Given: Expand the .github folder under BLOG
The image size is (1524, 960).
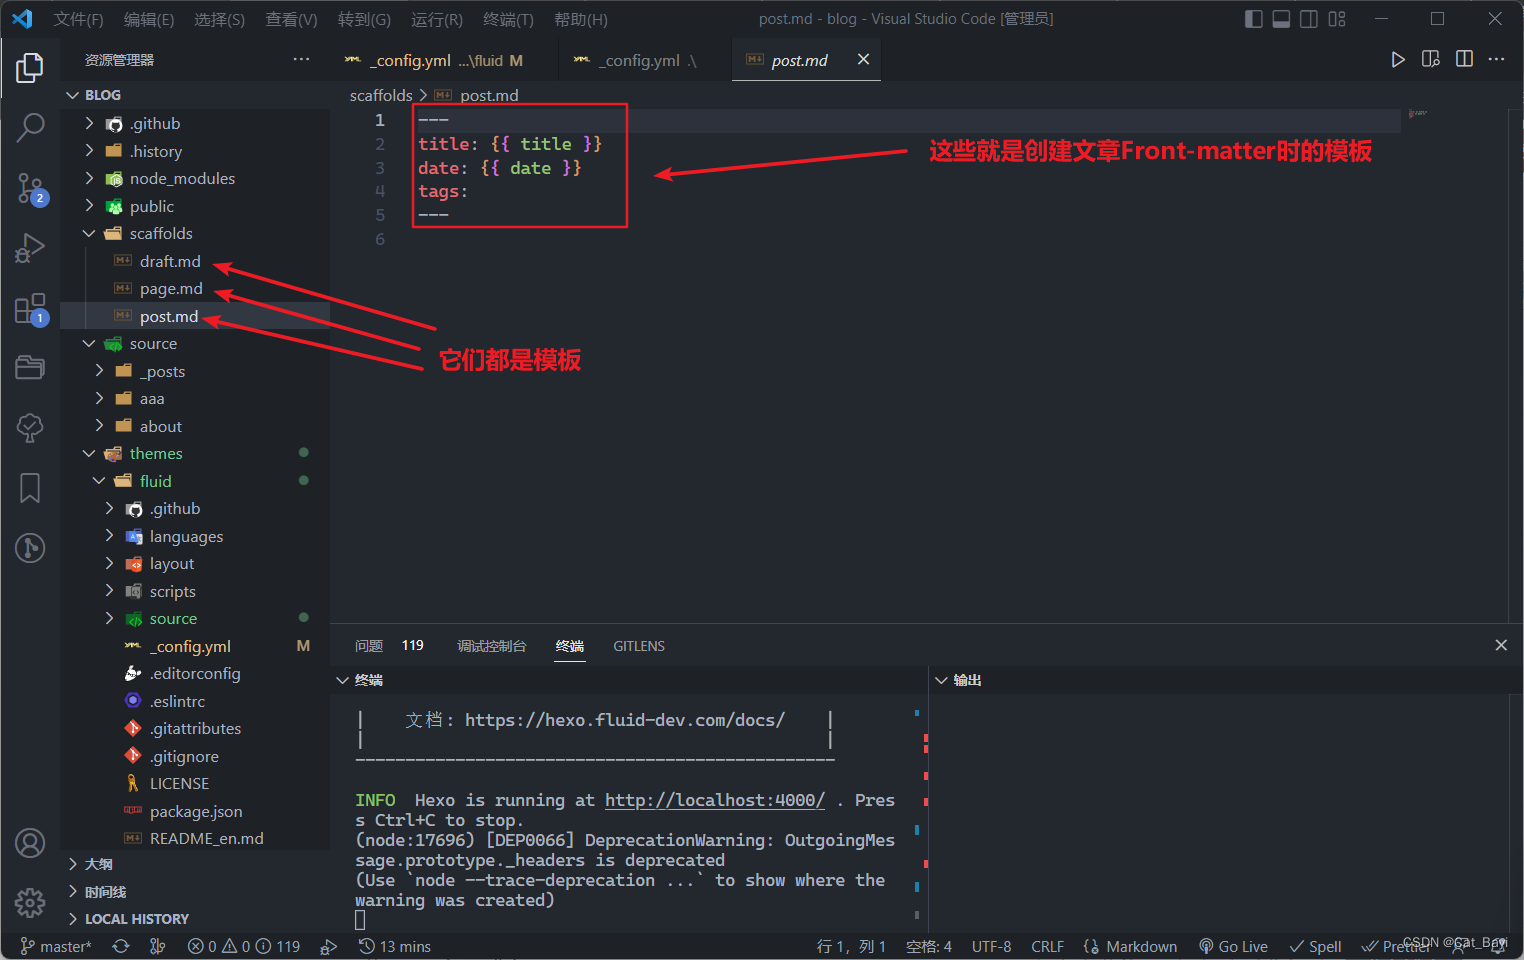Looking at the screenshot, I should click(x=195, y=123).
